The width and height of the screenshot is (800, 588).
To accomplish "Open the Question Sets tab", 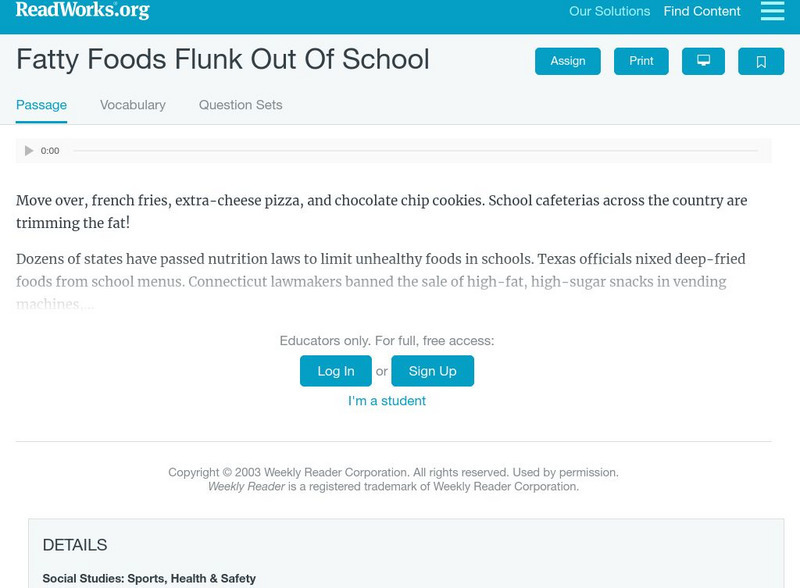I will (240, 105).
